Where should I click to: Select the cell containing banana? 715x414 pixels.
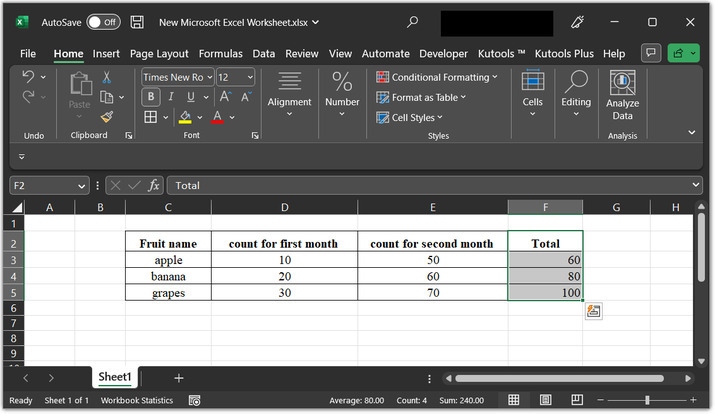point(168,276)
